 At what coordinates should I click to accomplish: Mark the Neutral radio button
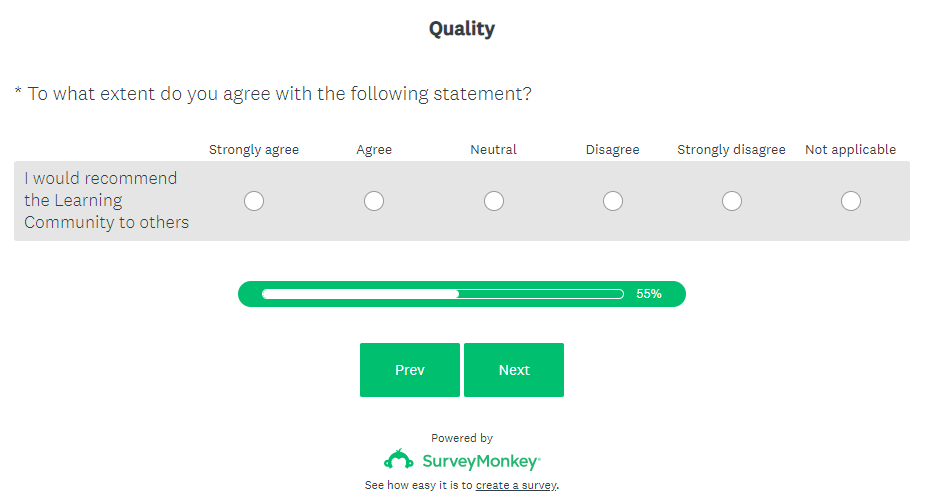tap(494, 201)
